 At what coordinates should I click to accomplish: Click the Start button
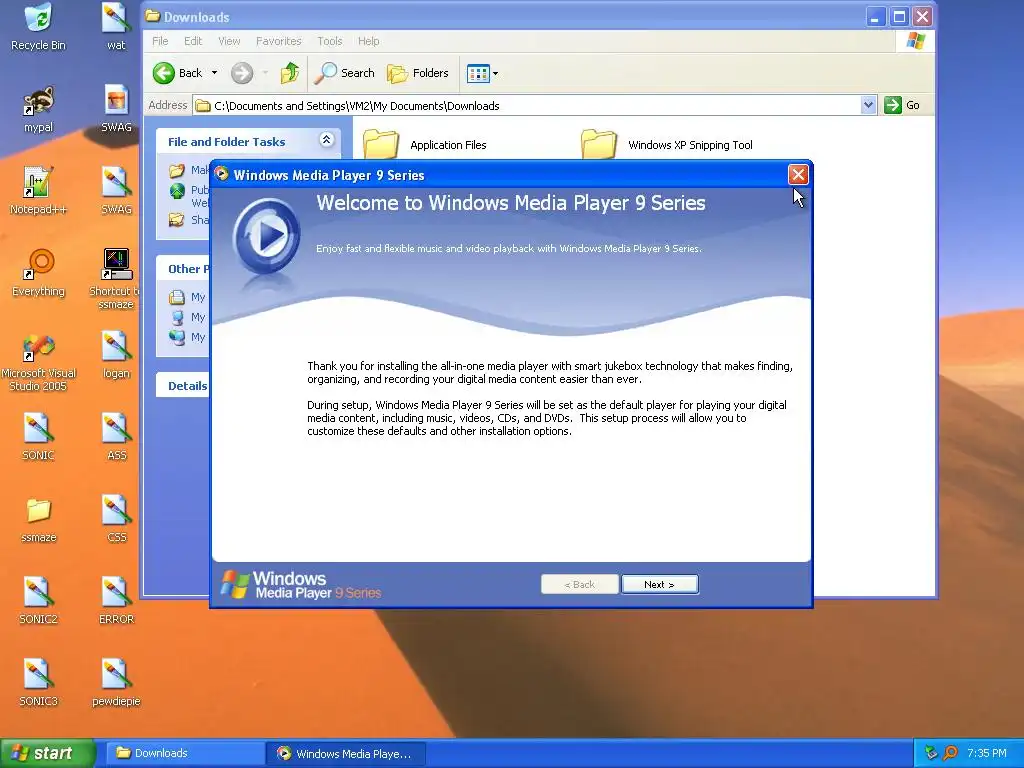click(47, 753)
